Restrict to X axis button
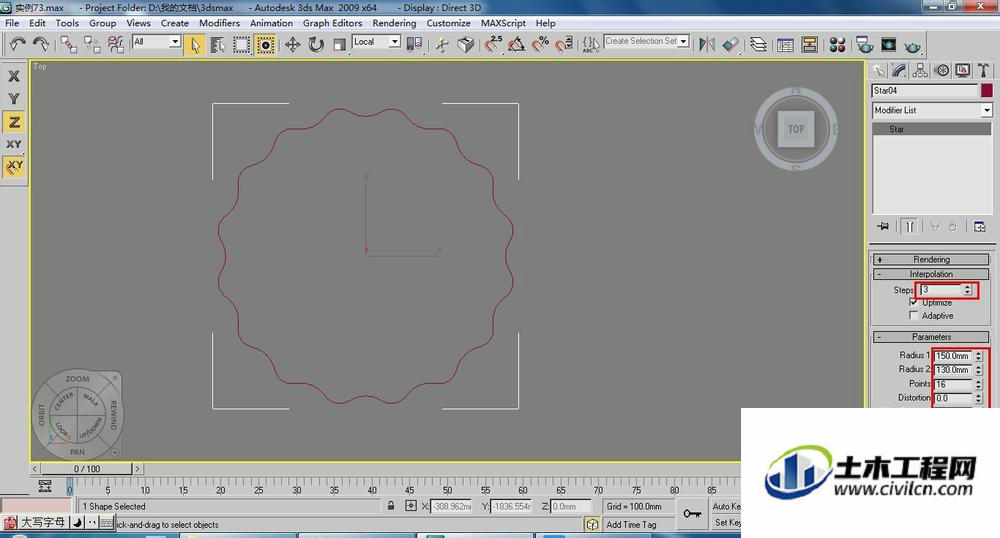This screenshot has height=538, width=1000. click(14, 76)
